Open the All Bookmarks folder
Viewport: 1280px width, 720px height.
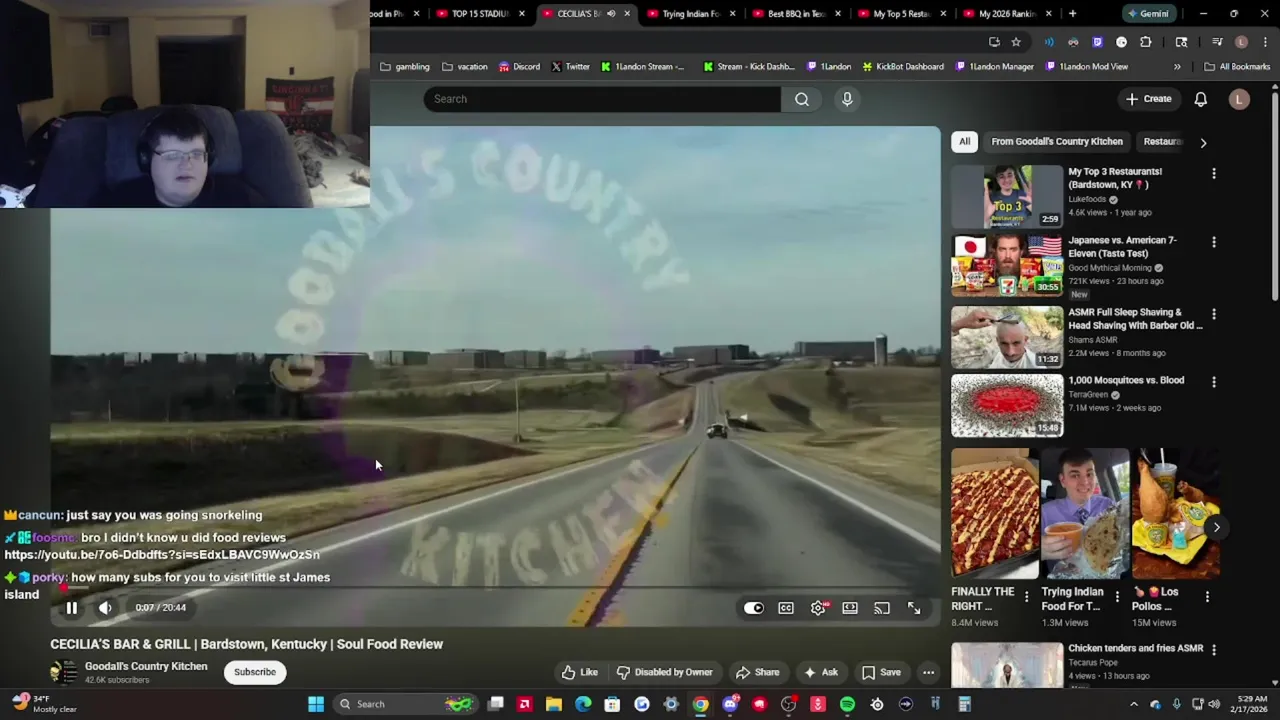click(x=1237, y=67)
